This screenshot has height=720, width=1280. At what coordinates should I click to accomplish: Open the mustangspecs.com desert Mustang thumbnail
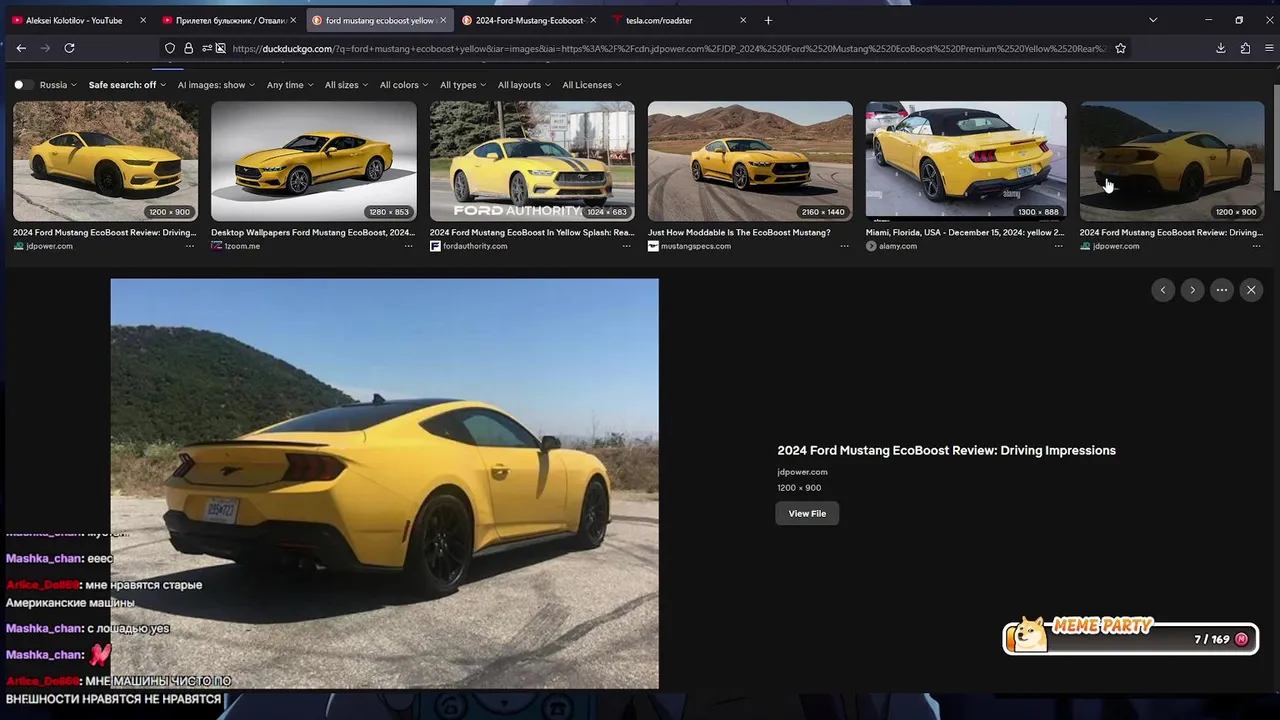click(750, 161)
